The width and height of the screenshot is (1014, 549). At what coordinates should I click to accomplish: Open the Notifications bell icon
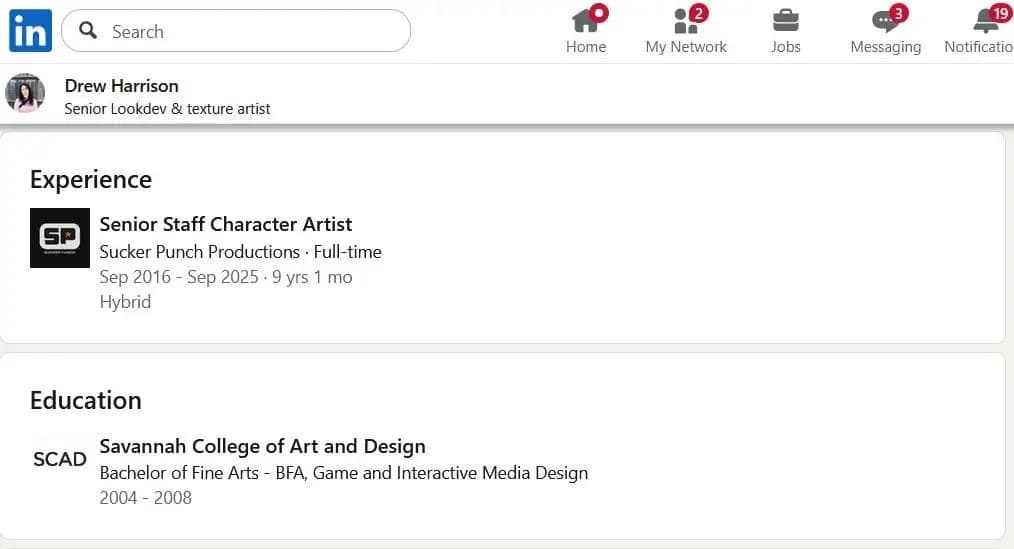[985, 21]
